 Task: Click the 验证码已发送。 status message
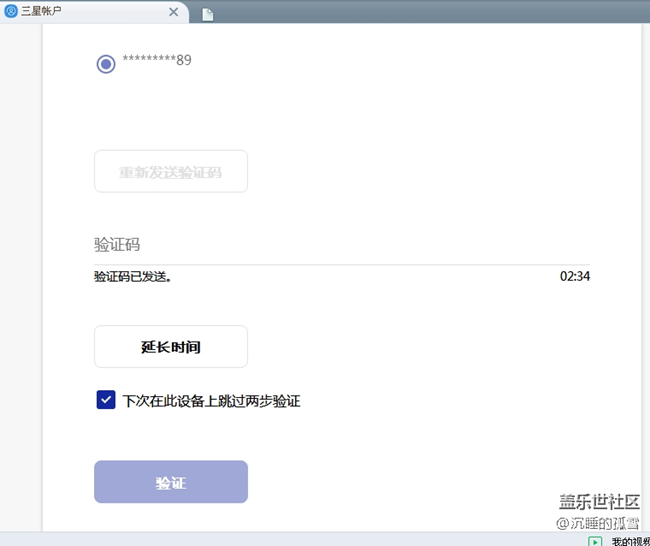[133, 277]
